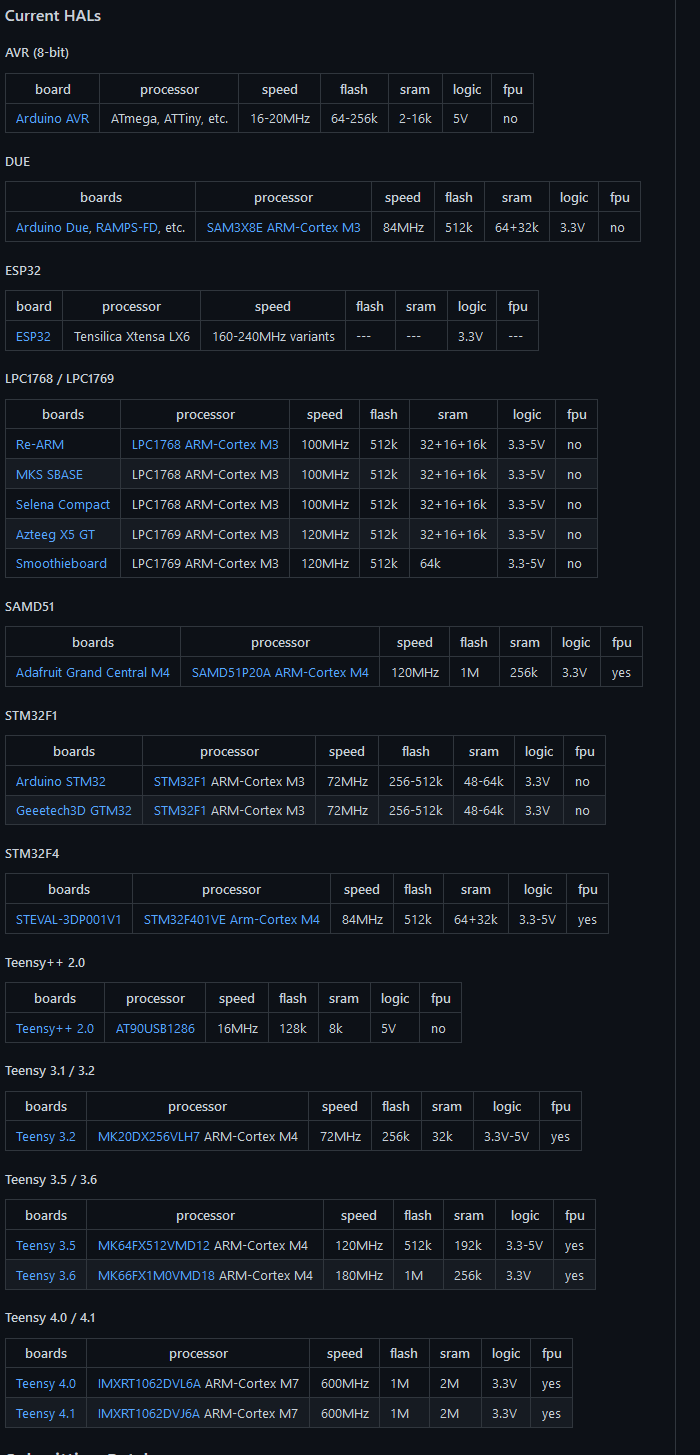Image resolution: width=700 pixels, height=1455 pixels.
Task: Open the Arduino AVR board link
Action: point(52,118)
